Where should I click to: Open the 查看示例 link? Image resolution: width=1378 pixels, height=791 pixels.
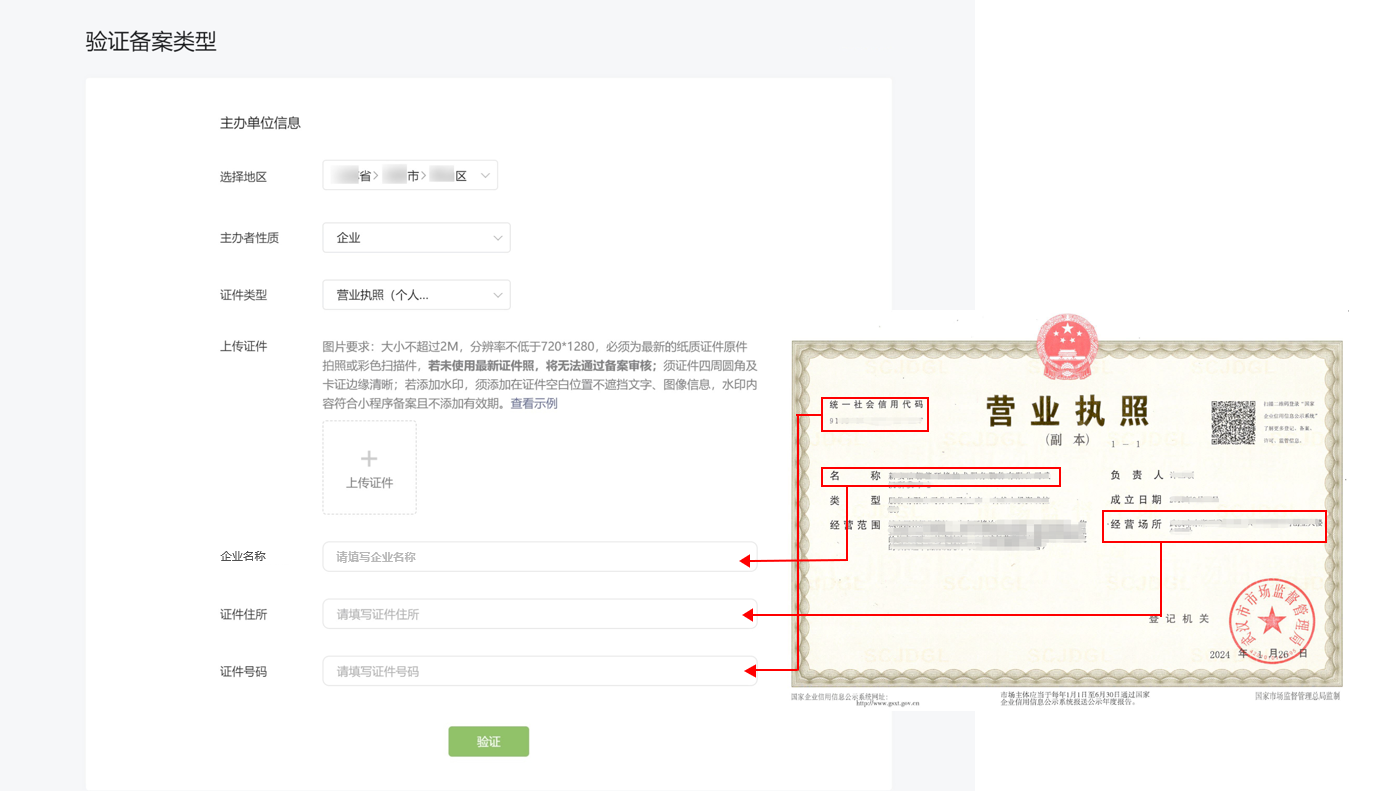pos(534,404)
